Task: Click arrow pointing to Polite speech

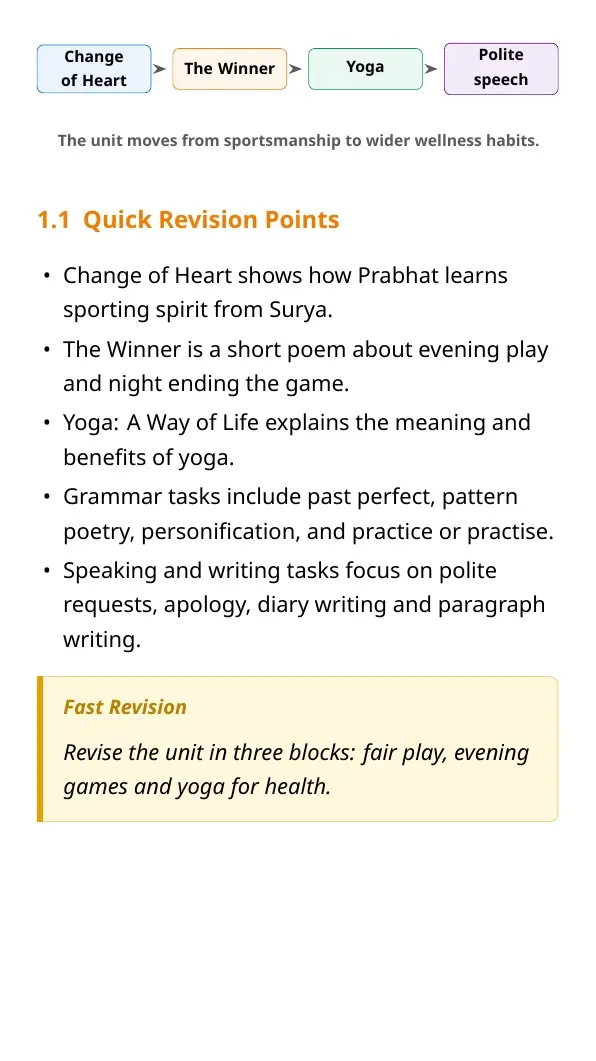Action: point(431,68)
